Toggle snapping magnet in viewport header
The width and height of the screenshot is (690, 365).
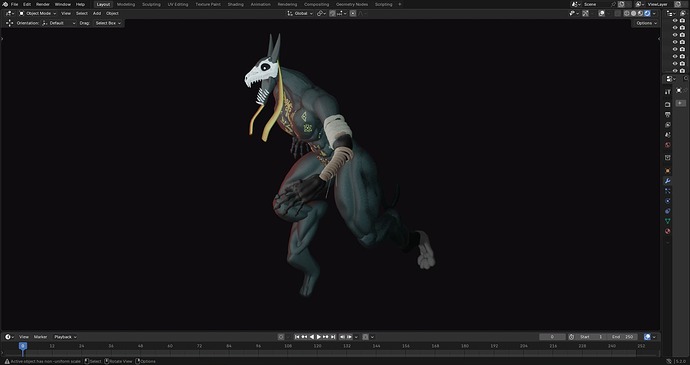(332, 13)
